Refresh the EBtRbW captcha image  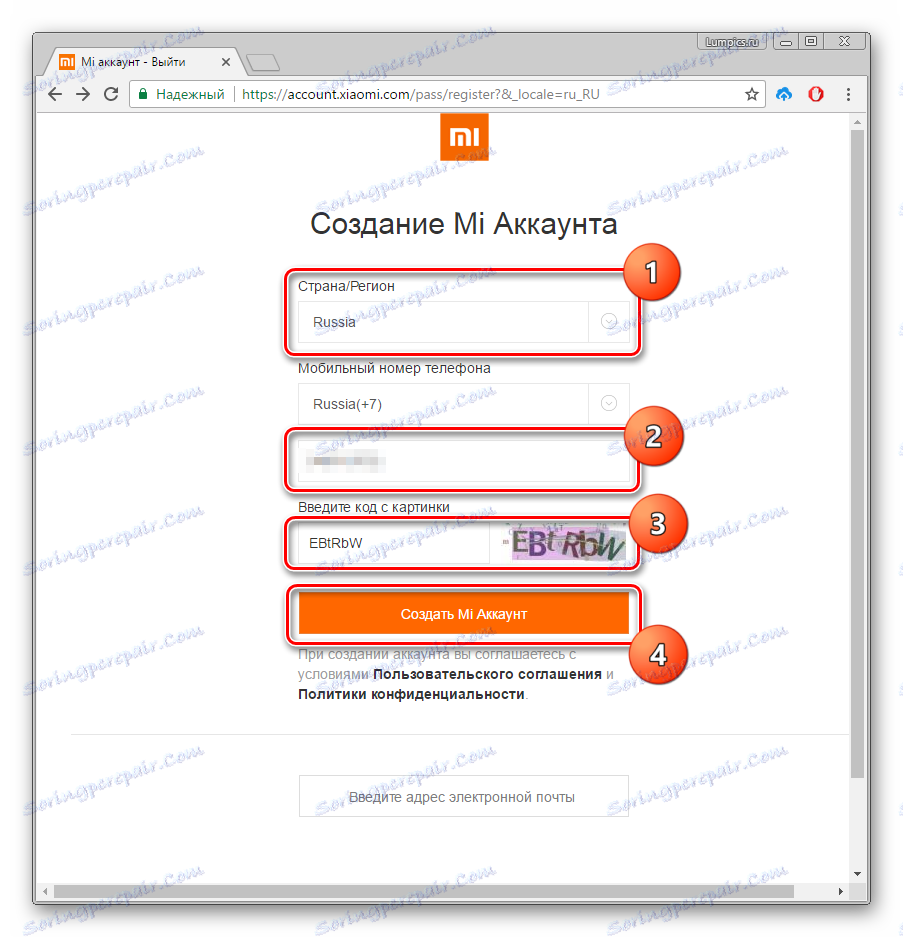coord(564,543)
